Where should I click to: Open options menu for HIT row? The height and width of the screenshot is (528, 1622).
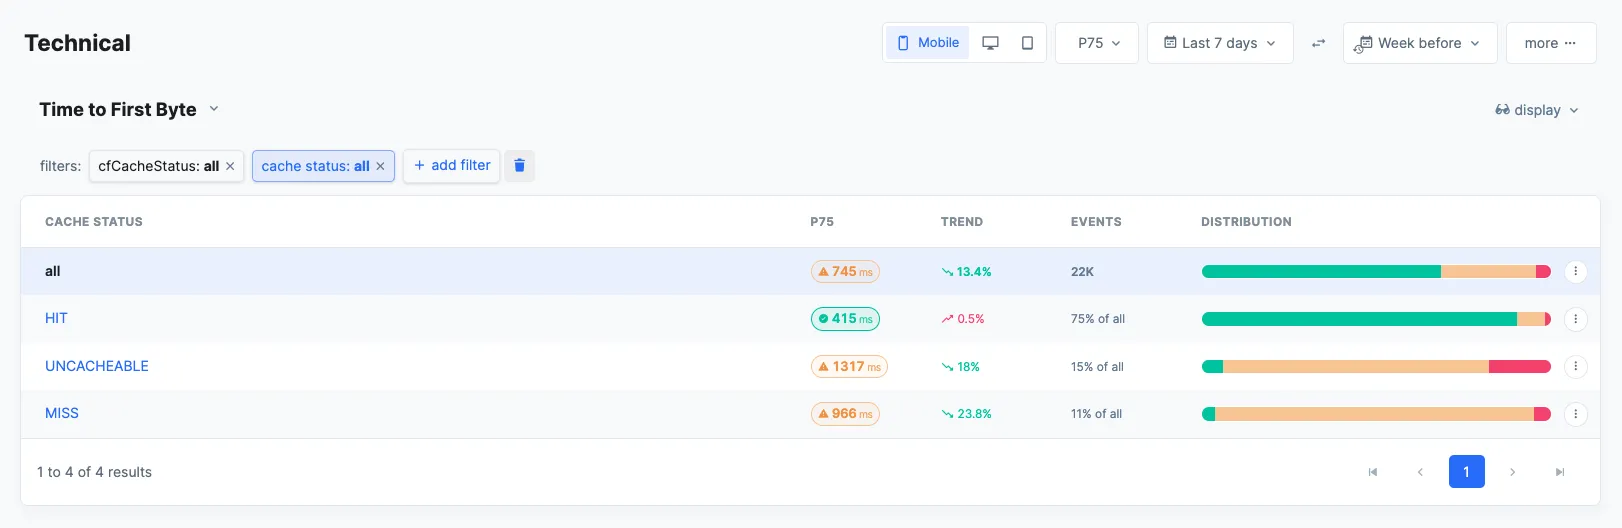[x=1575, y=319]
